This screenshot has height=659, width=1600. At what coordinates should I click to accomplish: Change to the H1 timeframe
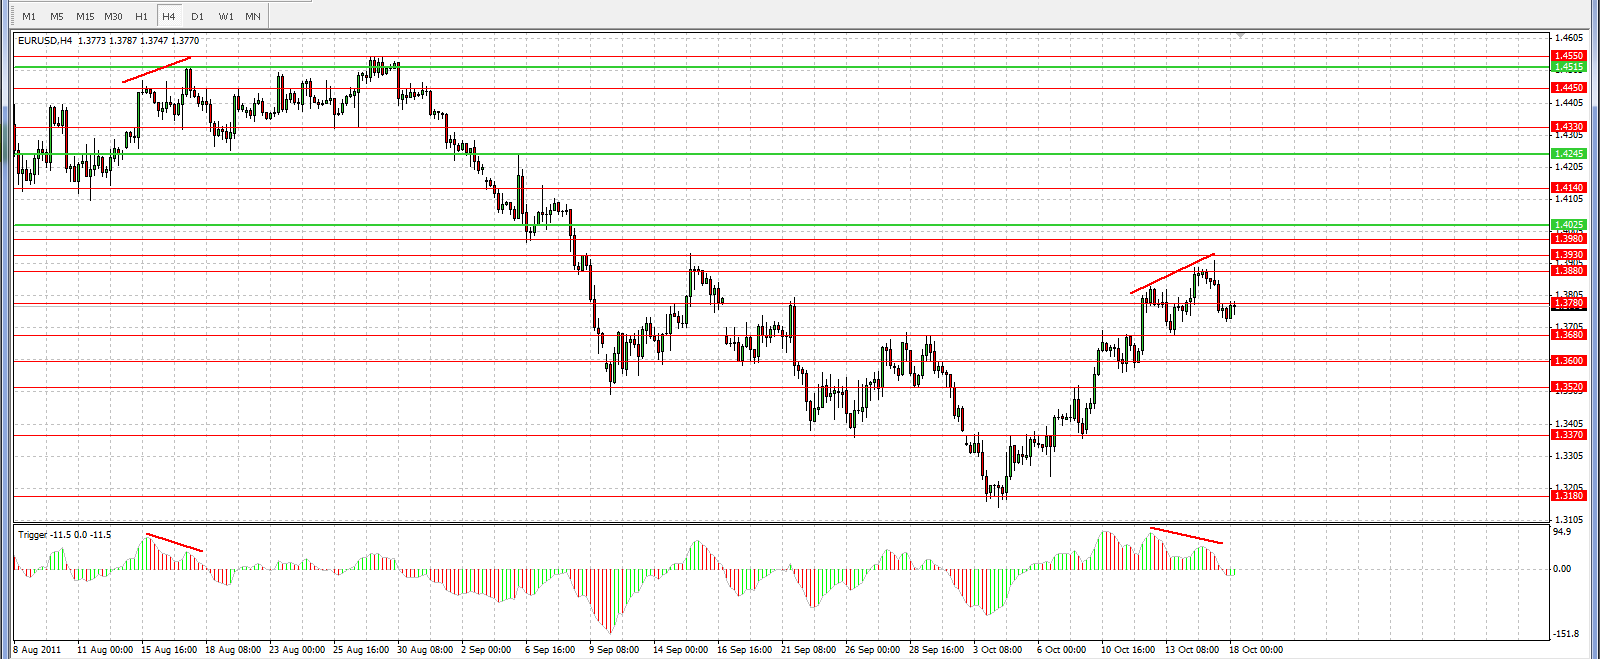(x=142, y=16)
